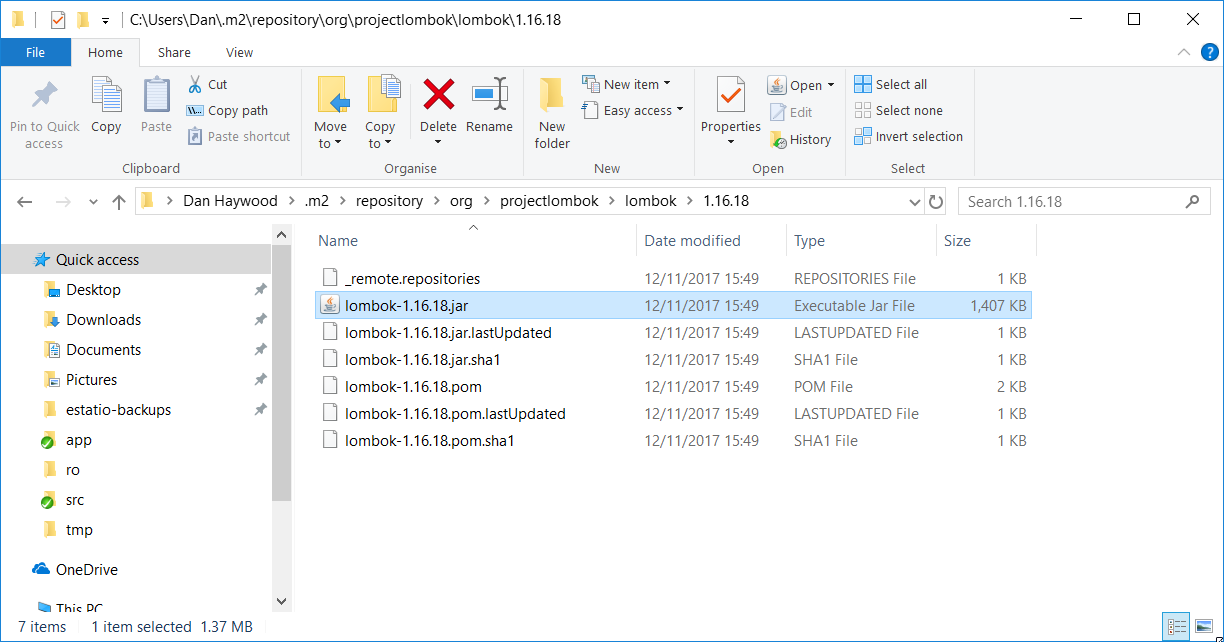Screen dimensions: 1224x642
Task: Switch to the View ribbon tab
Action: tap(239, 53)
